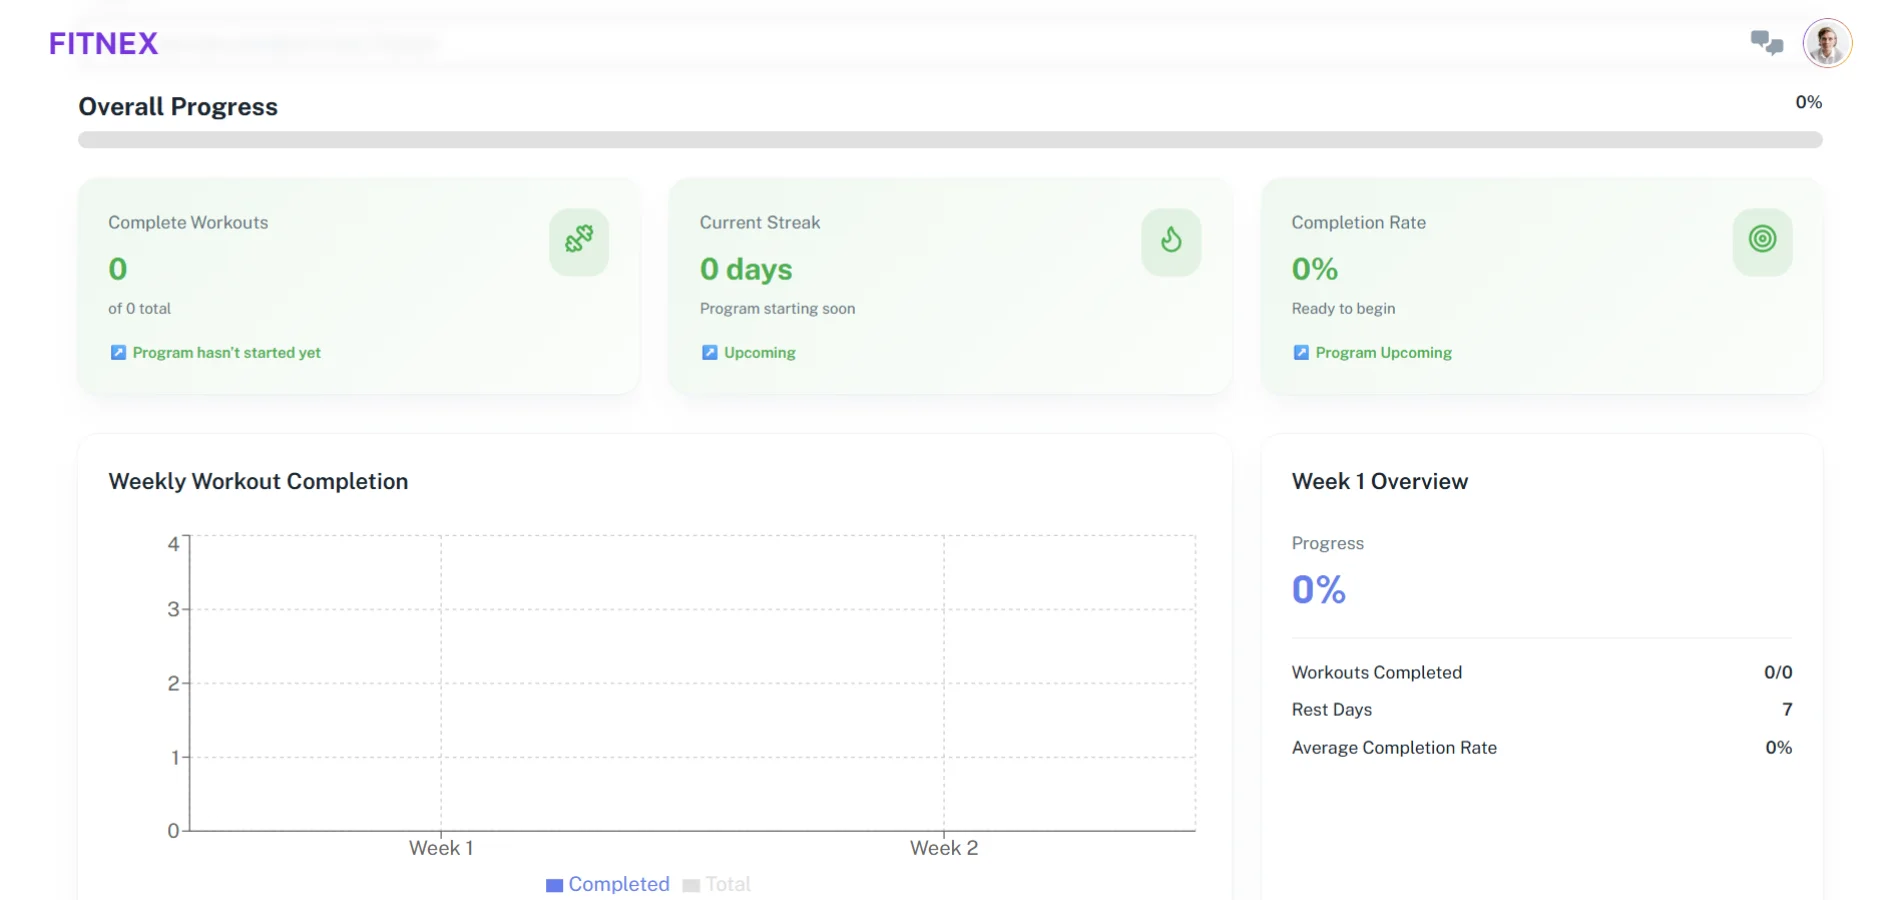Click the Week 1 Overview heading
The image size is (1900, 900).
[x=1380, y=482]
